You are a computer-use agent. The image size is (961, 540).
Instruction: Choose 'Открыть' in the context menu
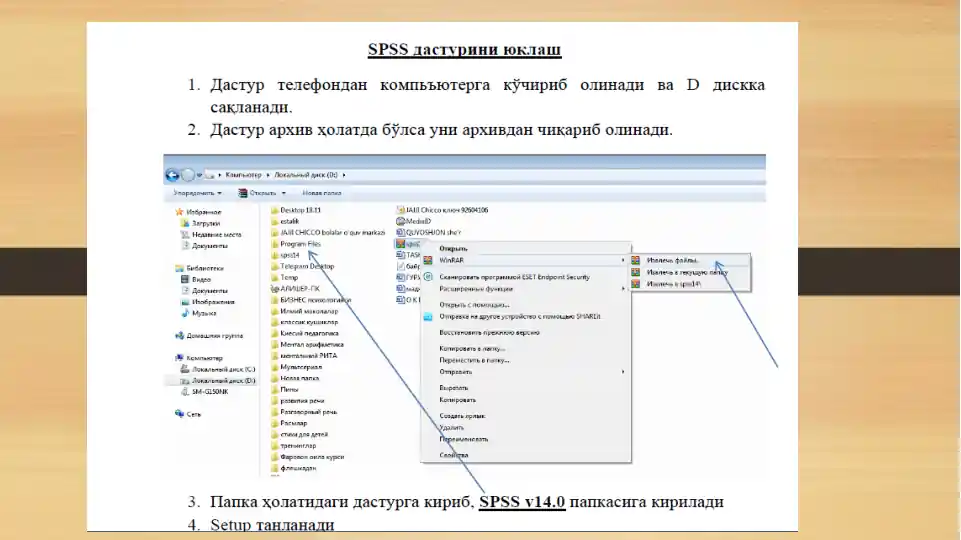tap(454, 249)
